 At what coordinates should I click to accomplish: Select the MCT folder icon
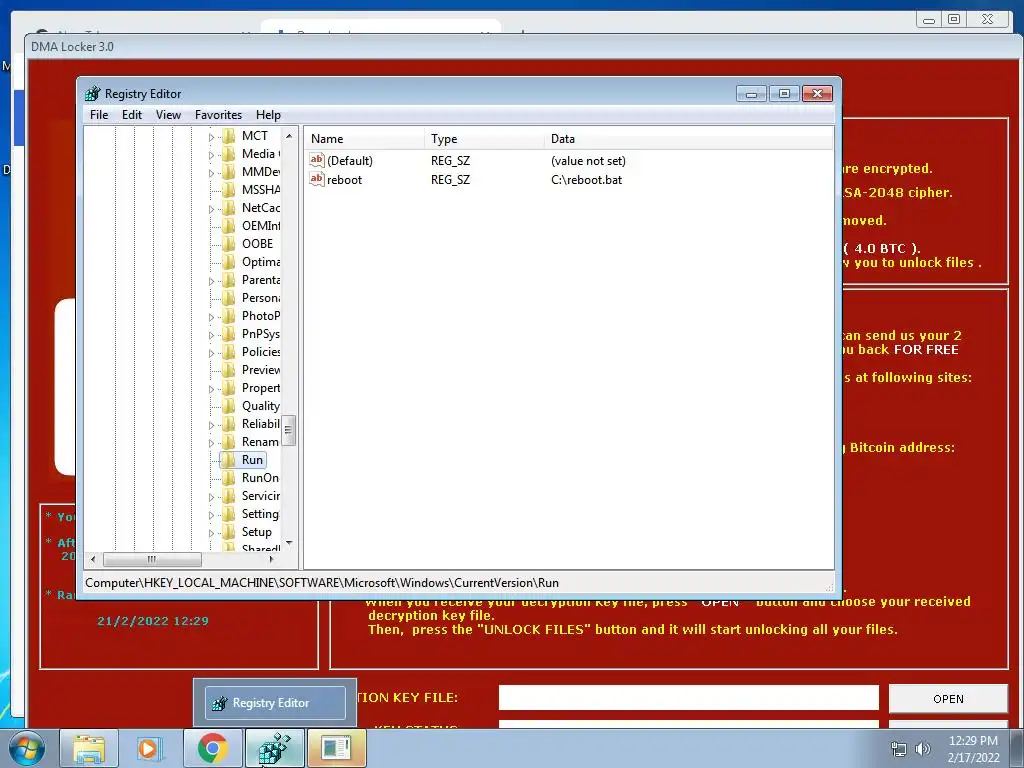tap(229, 136)
